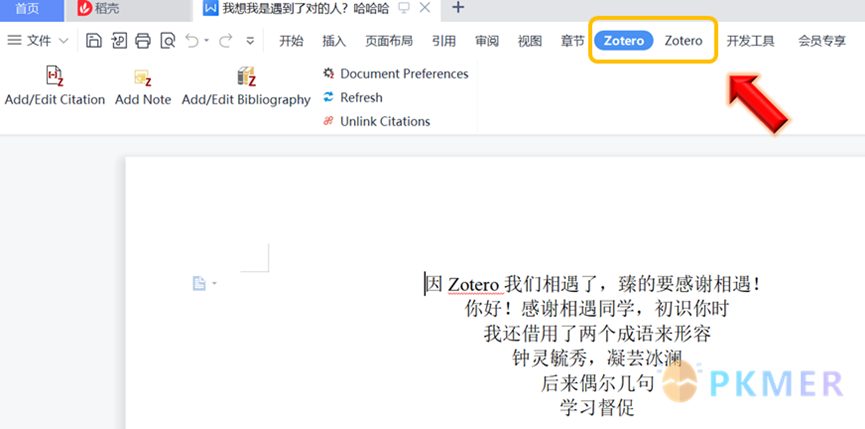
Task: Open a new tab with the plus button
Action: pyautogui.click(x=458, y=8)
